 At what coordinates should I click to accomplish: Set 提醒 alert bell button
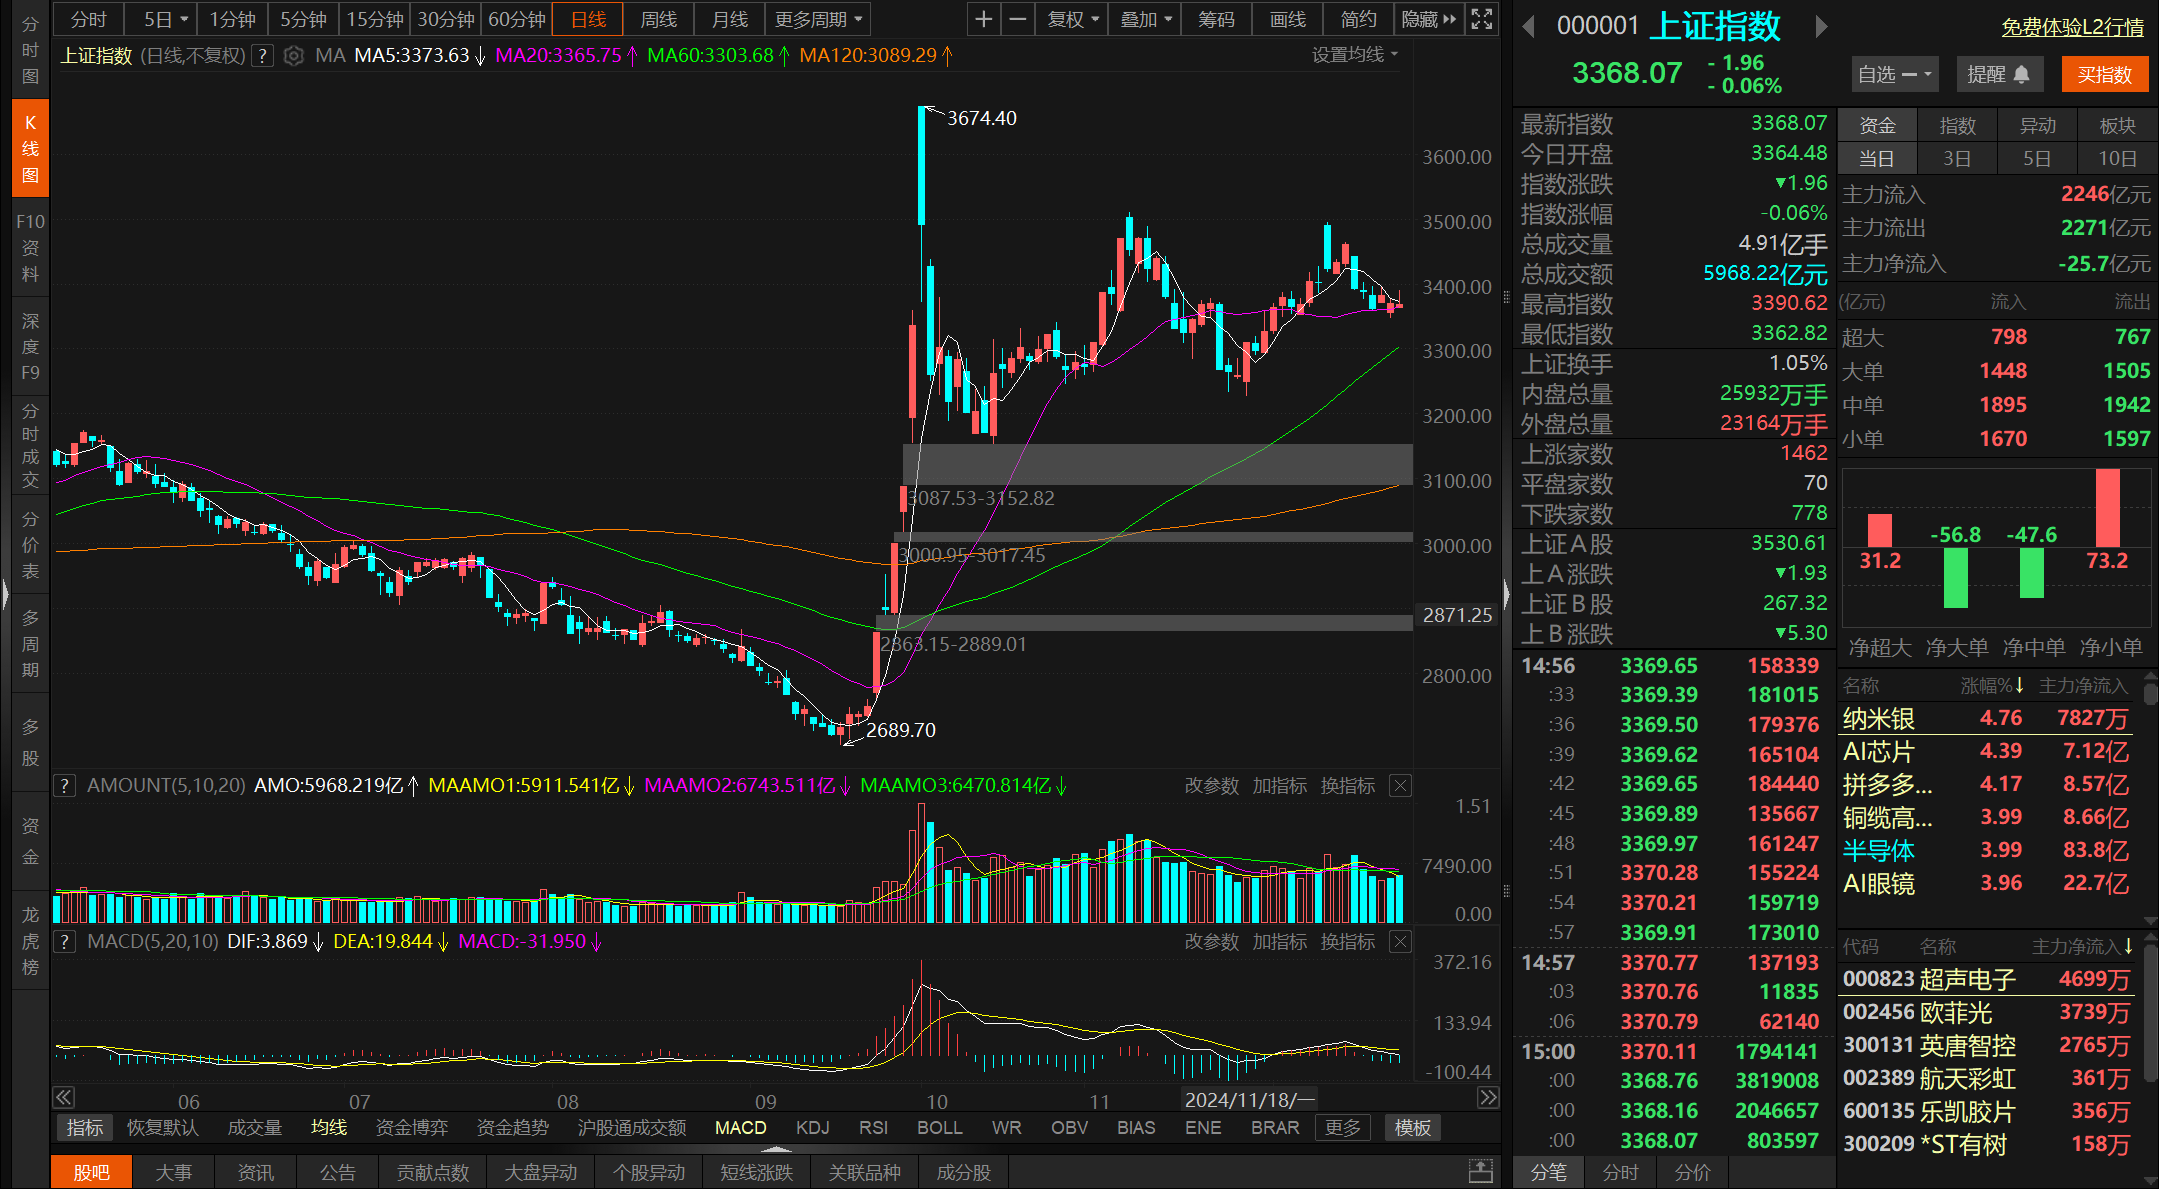tap(1998, 74)
